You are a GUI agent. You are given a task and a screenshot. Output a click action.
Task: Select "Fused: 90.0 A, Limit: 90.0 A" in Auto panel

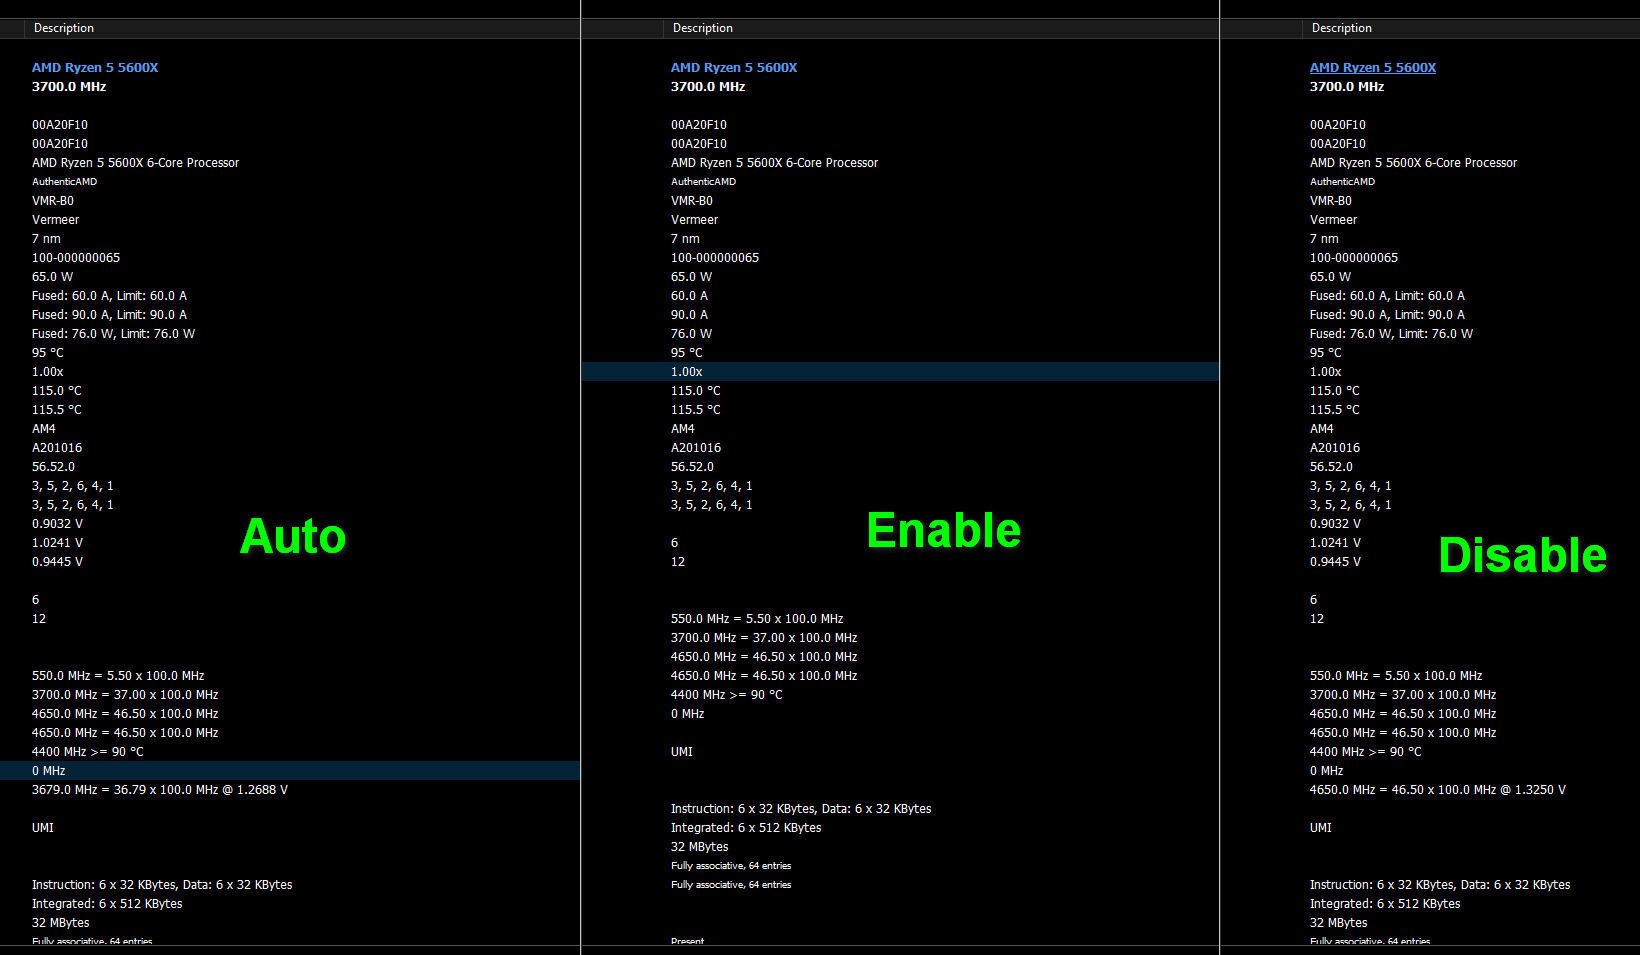click(x=110, y=315)
